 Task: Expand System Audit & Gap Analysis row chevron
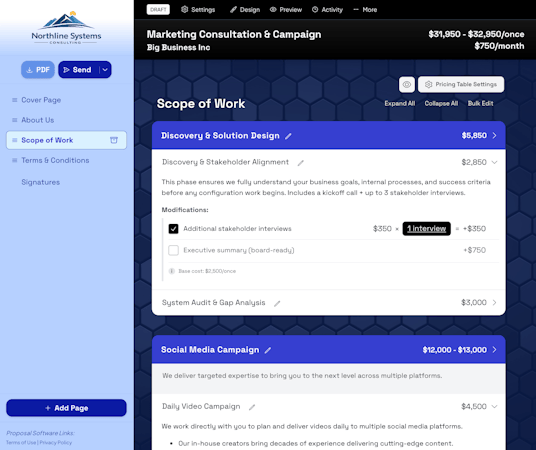click(x=494, y=302)
